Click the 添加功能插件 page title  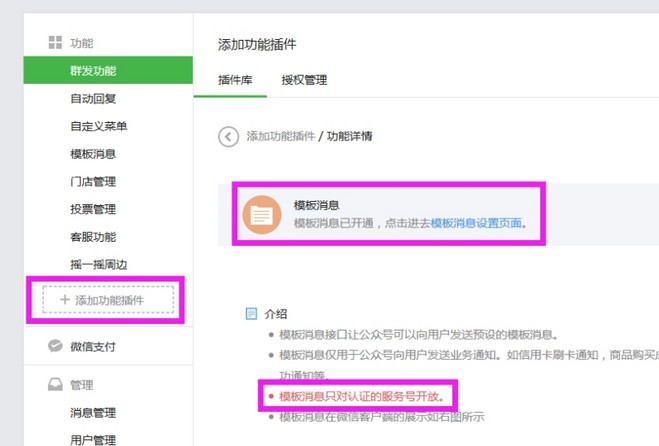click(257, 44)
